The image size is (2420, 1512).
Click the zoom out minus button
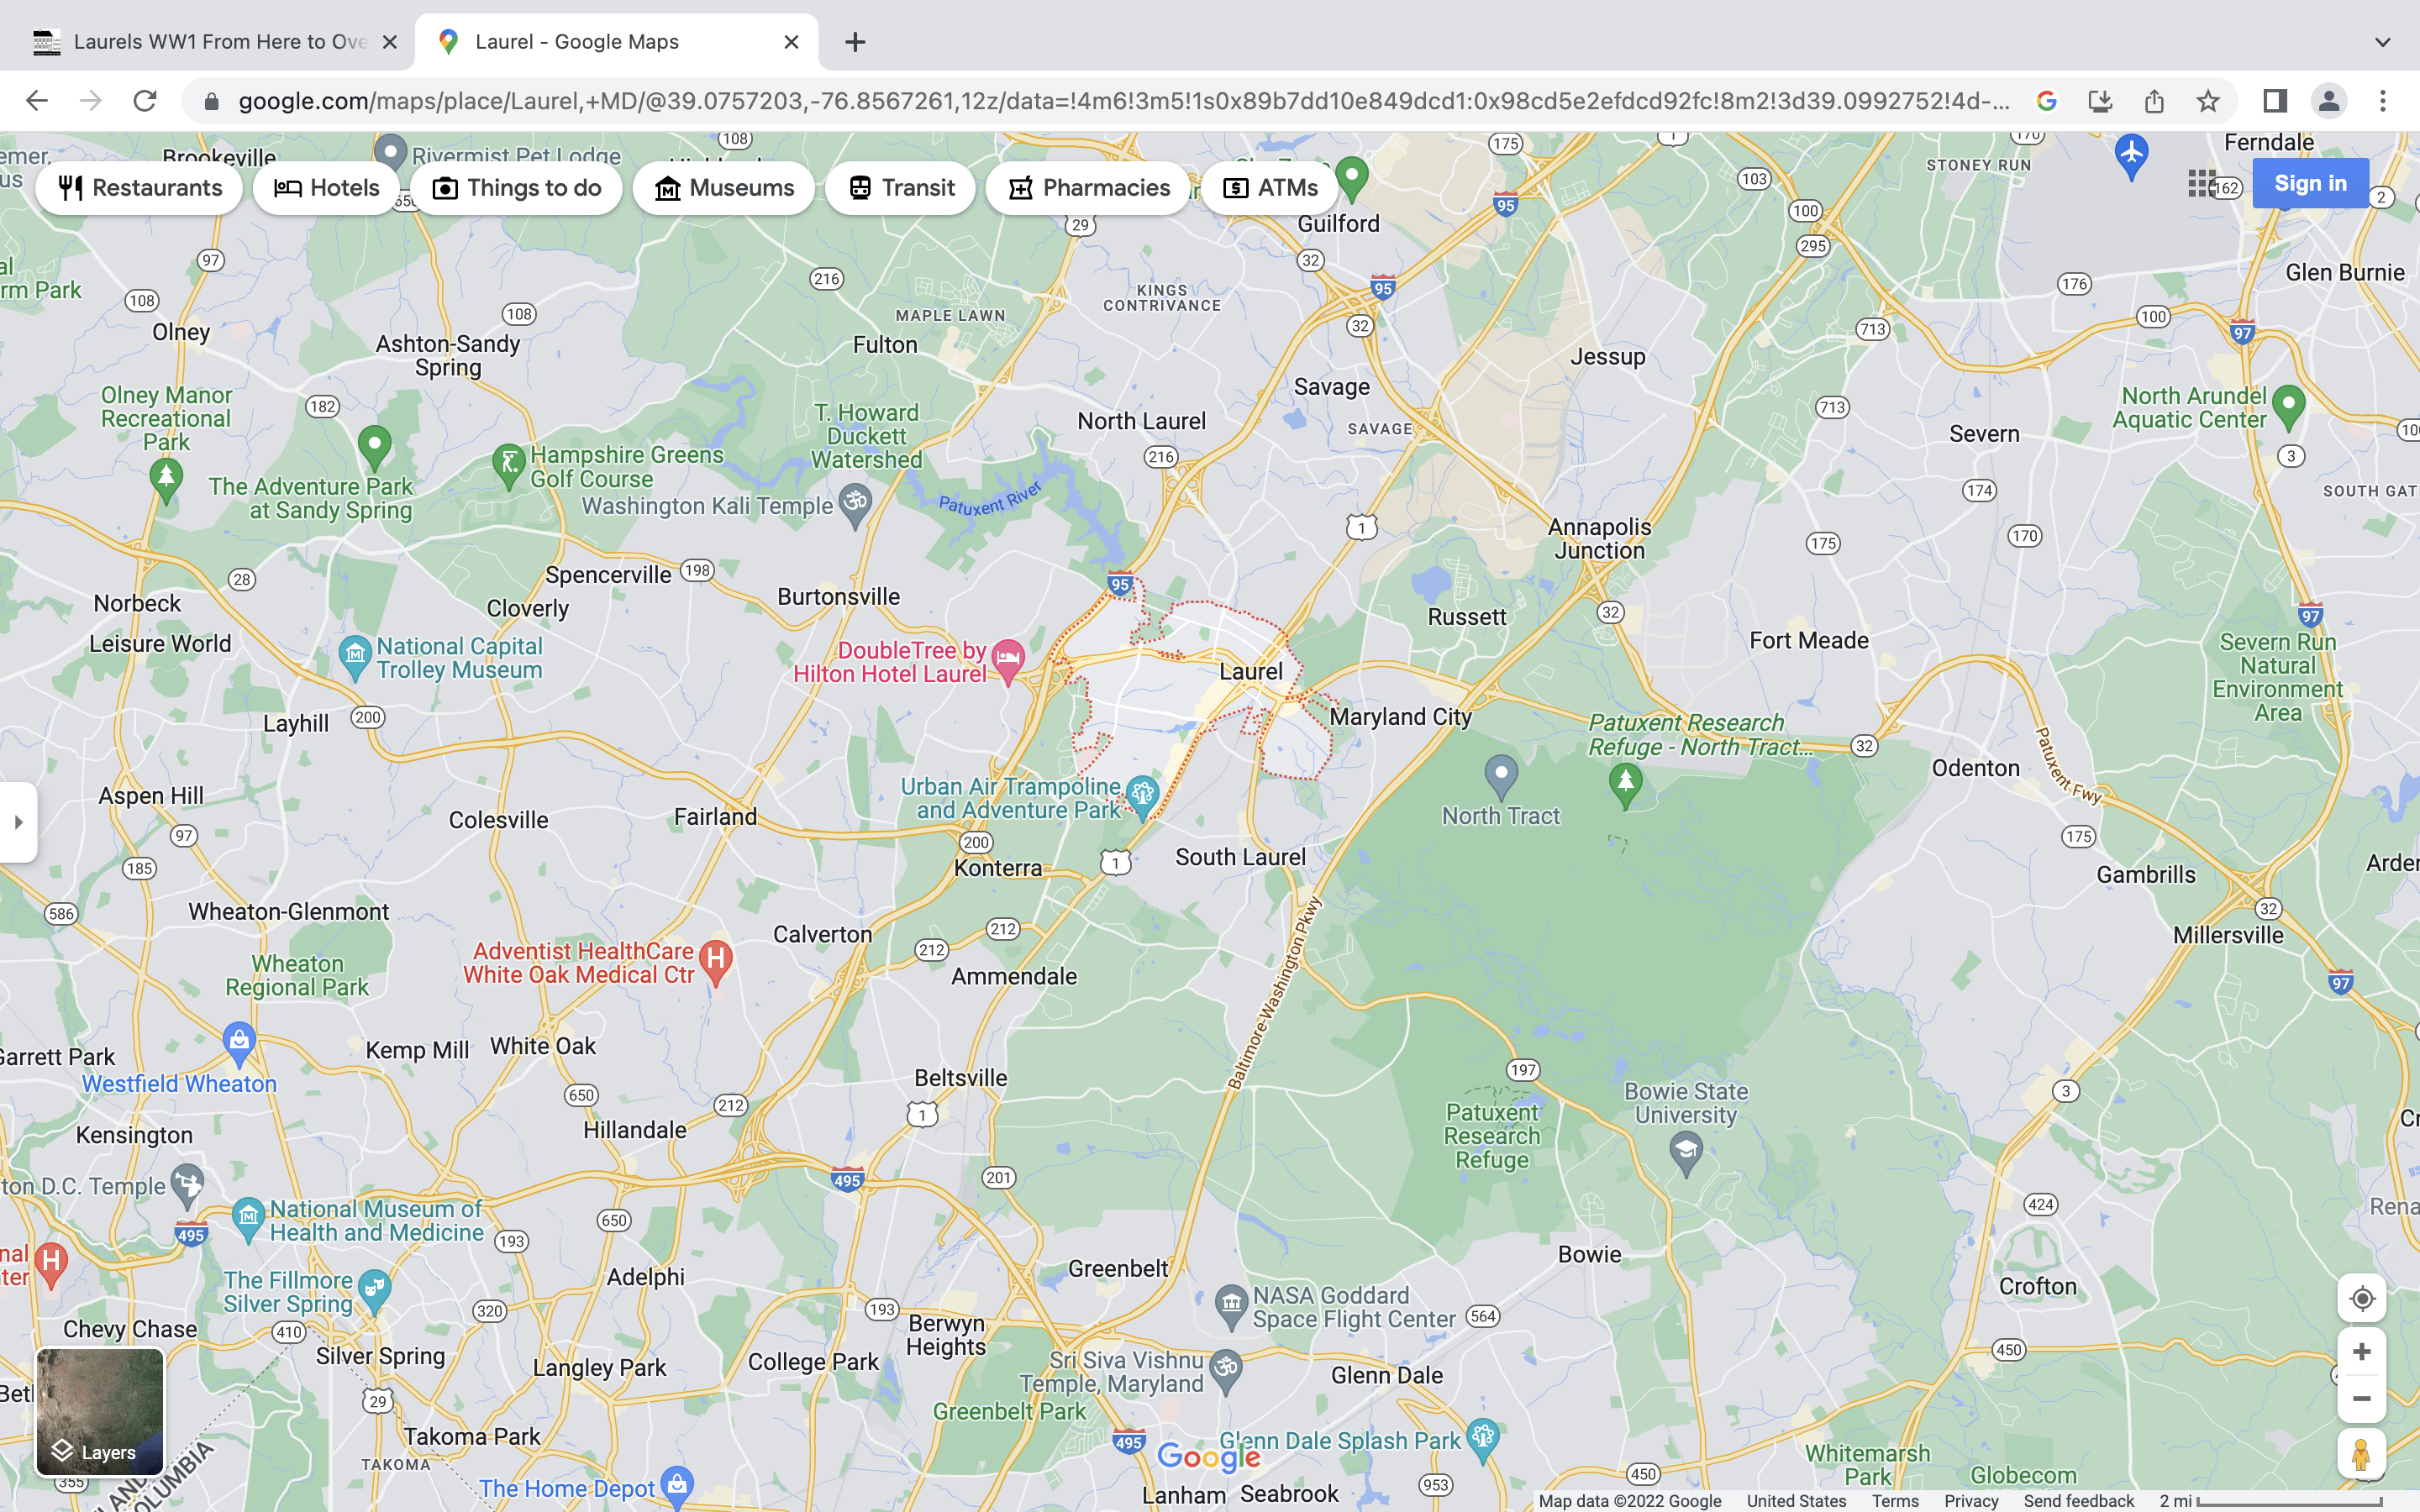[2361, 1399]
